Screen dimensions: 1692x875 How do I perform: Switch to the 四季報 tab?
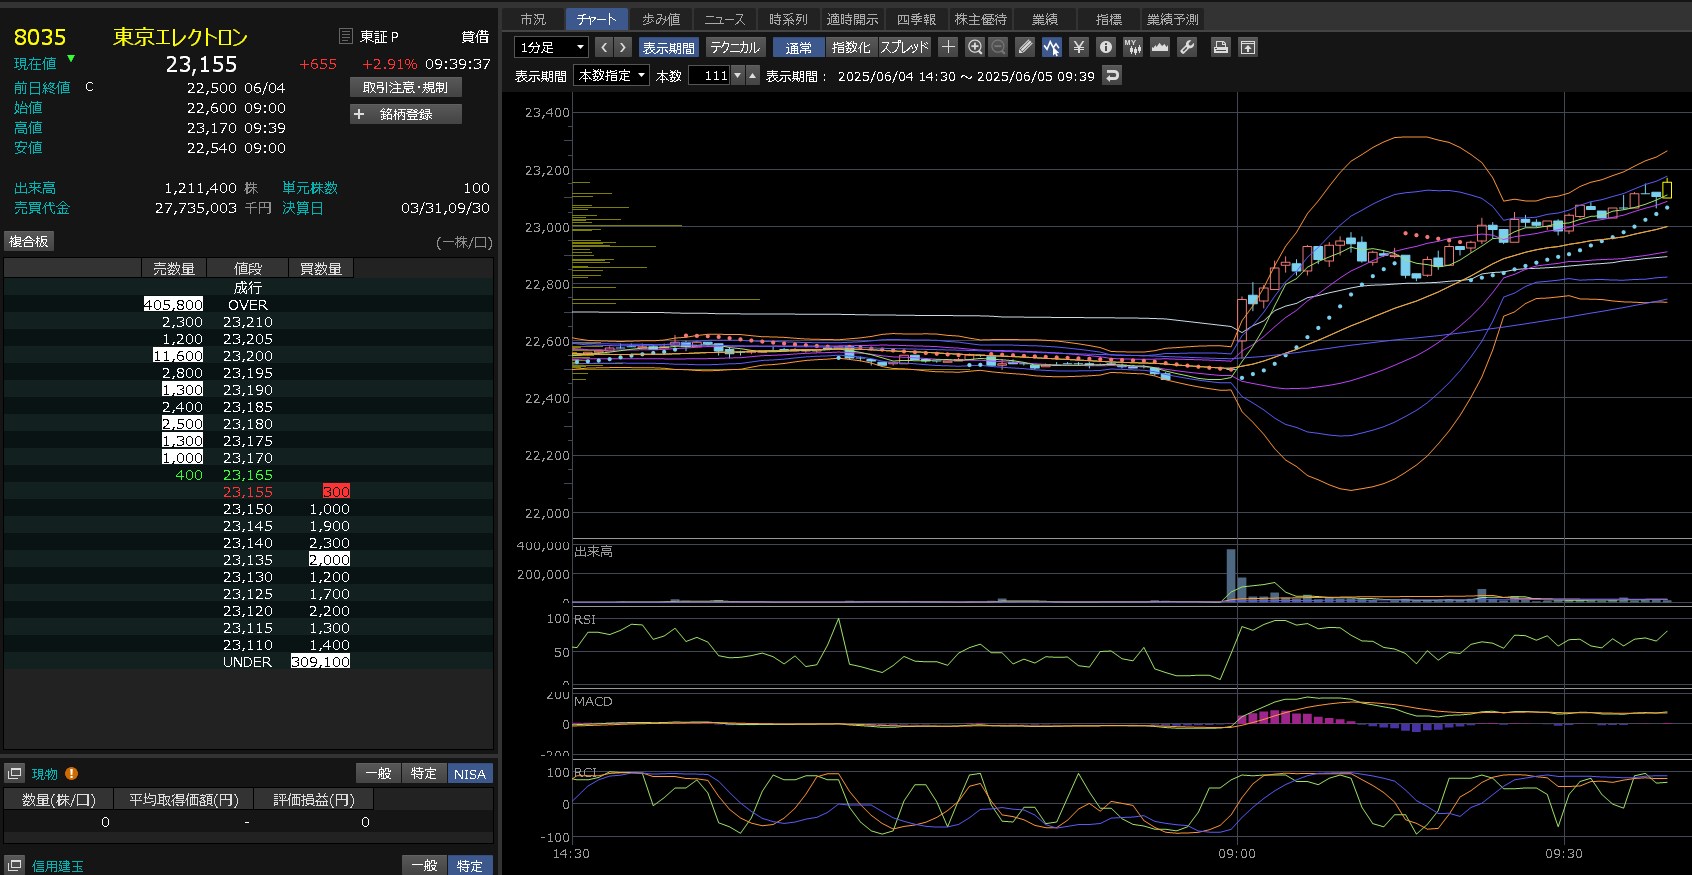click(916, 19)
